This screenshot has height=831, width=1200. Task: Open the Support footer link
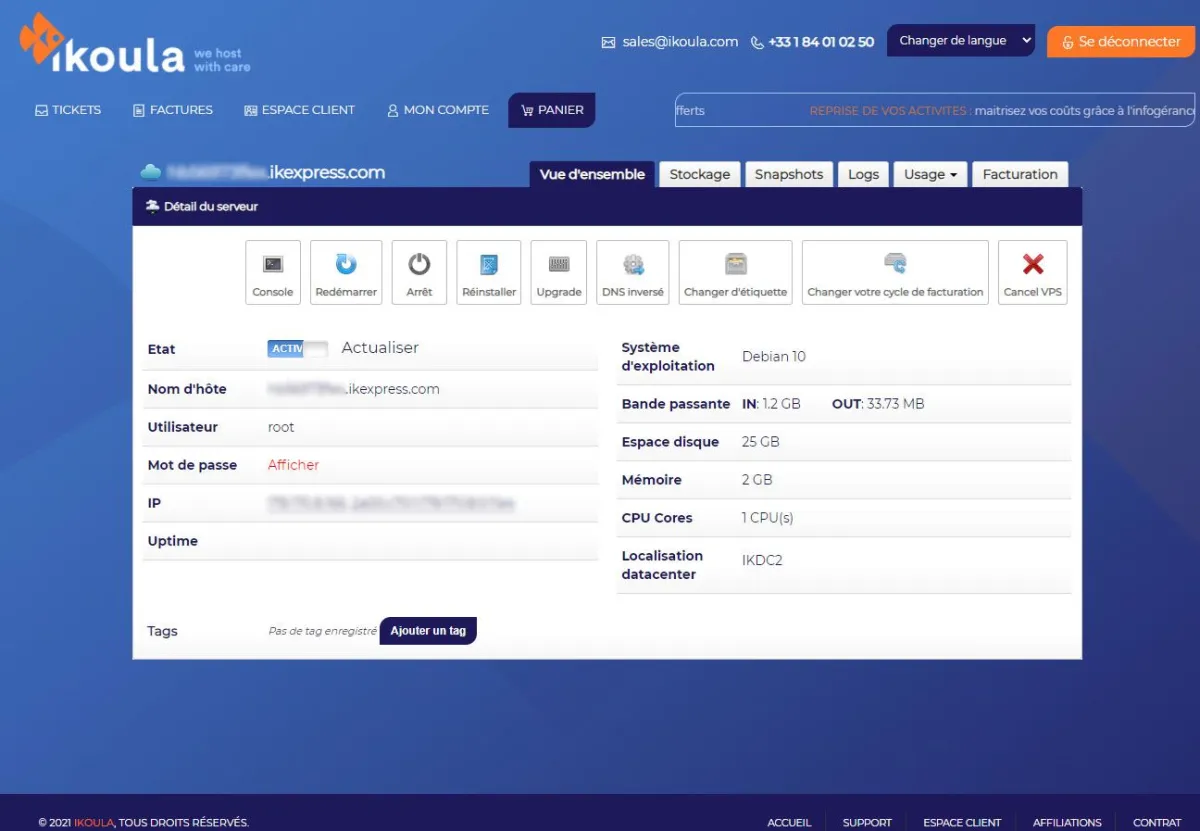867,823
